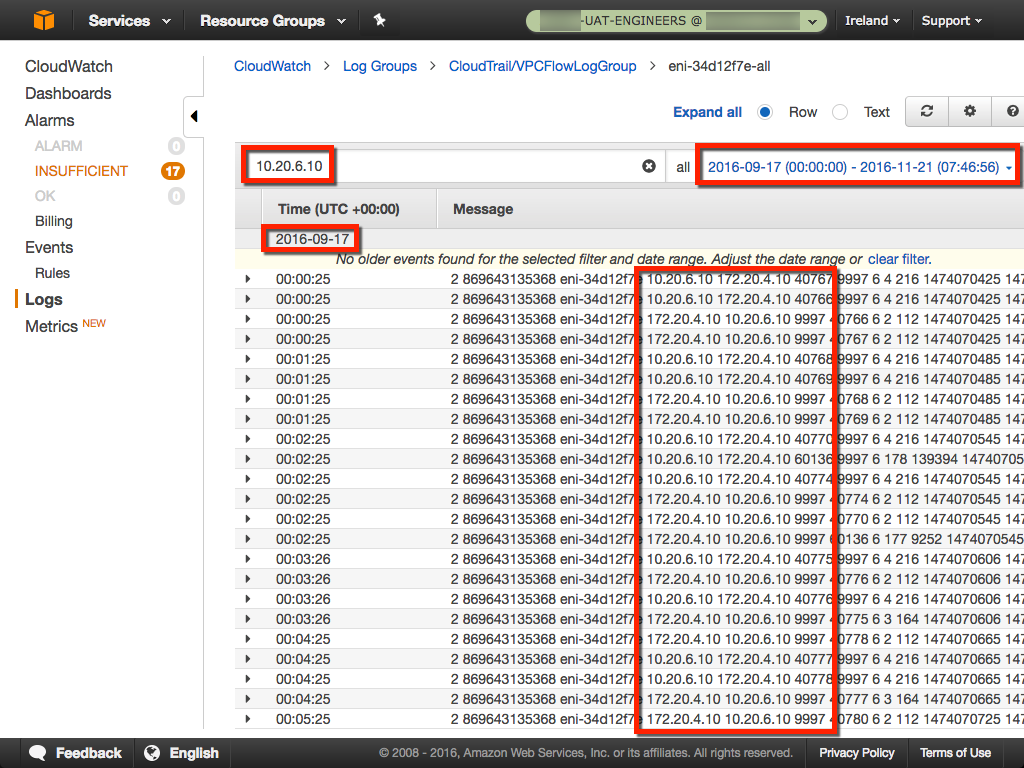Refresh the log events list
Viewport: 1024px width, 768px height.
pyautogui.click(x=927, y=112)
